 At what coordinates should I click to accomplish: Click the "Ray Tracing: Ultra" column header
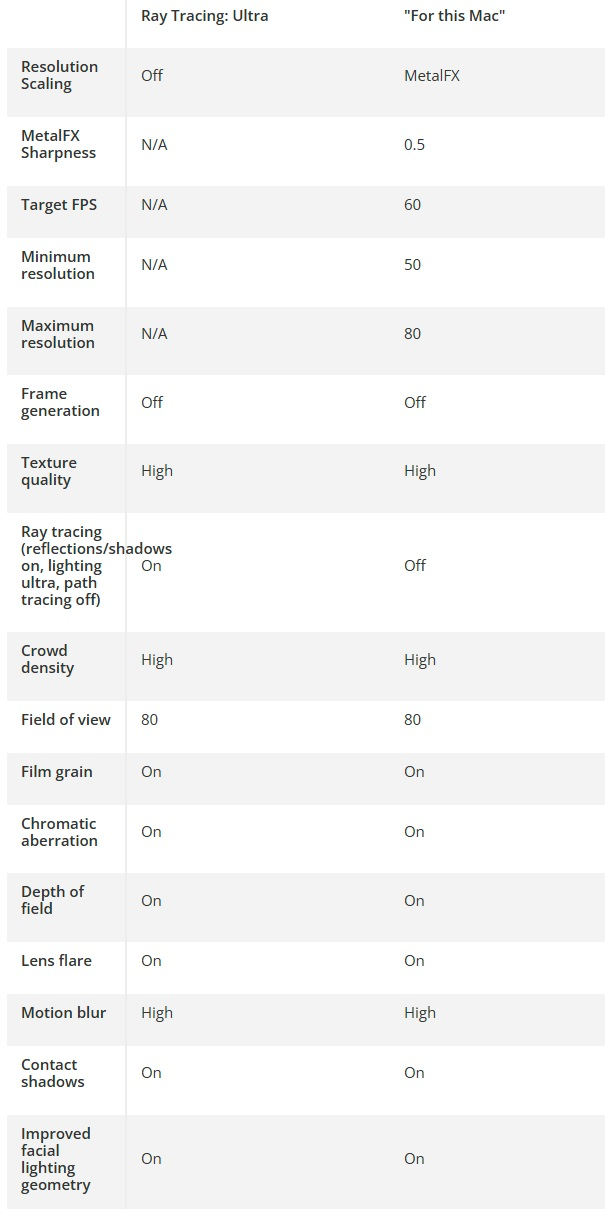(204, 16)
